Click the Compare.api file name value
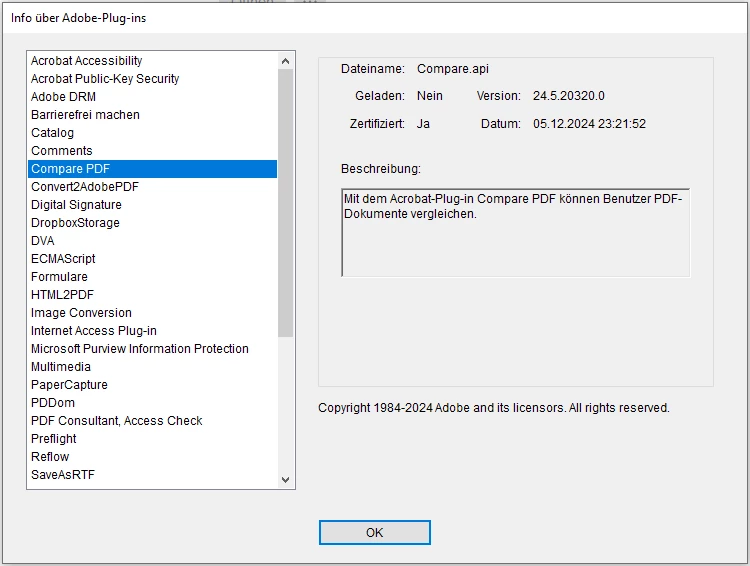This screenshot has width=750, height=566. [453, 69]
